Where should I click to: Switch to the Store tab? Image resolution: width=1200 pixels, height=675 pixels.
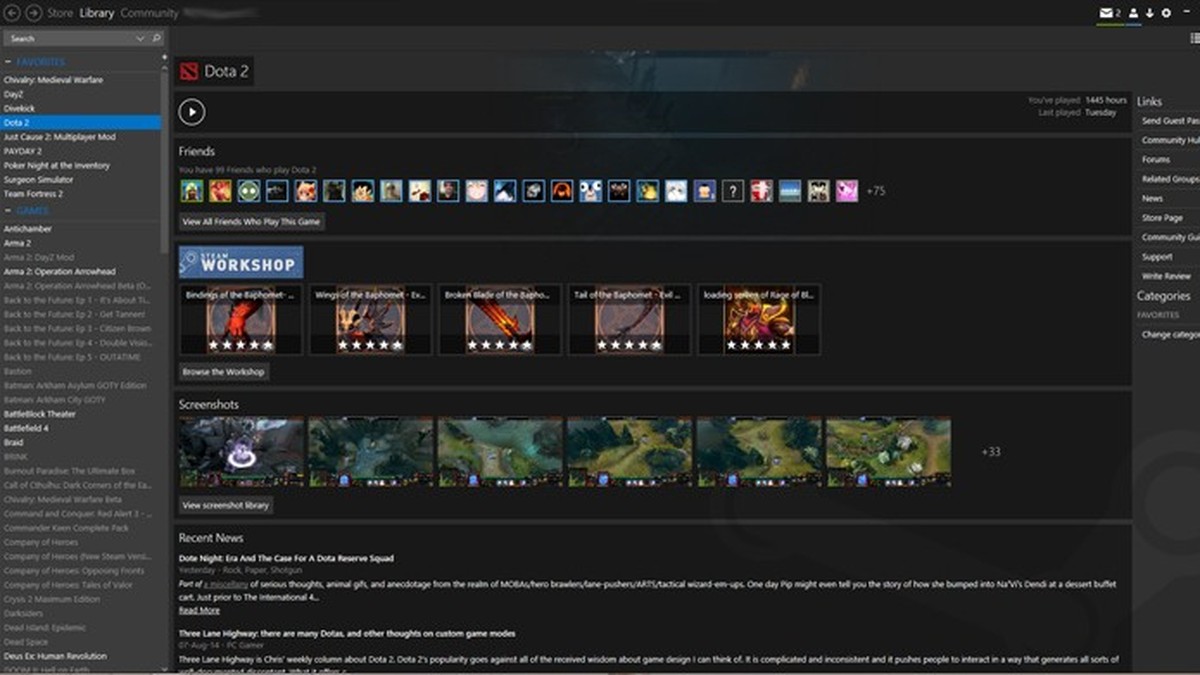coord(59,13)
